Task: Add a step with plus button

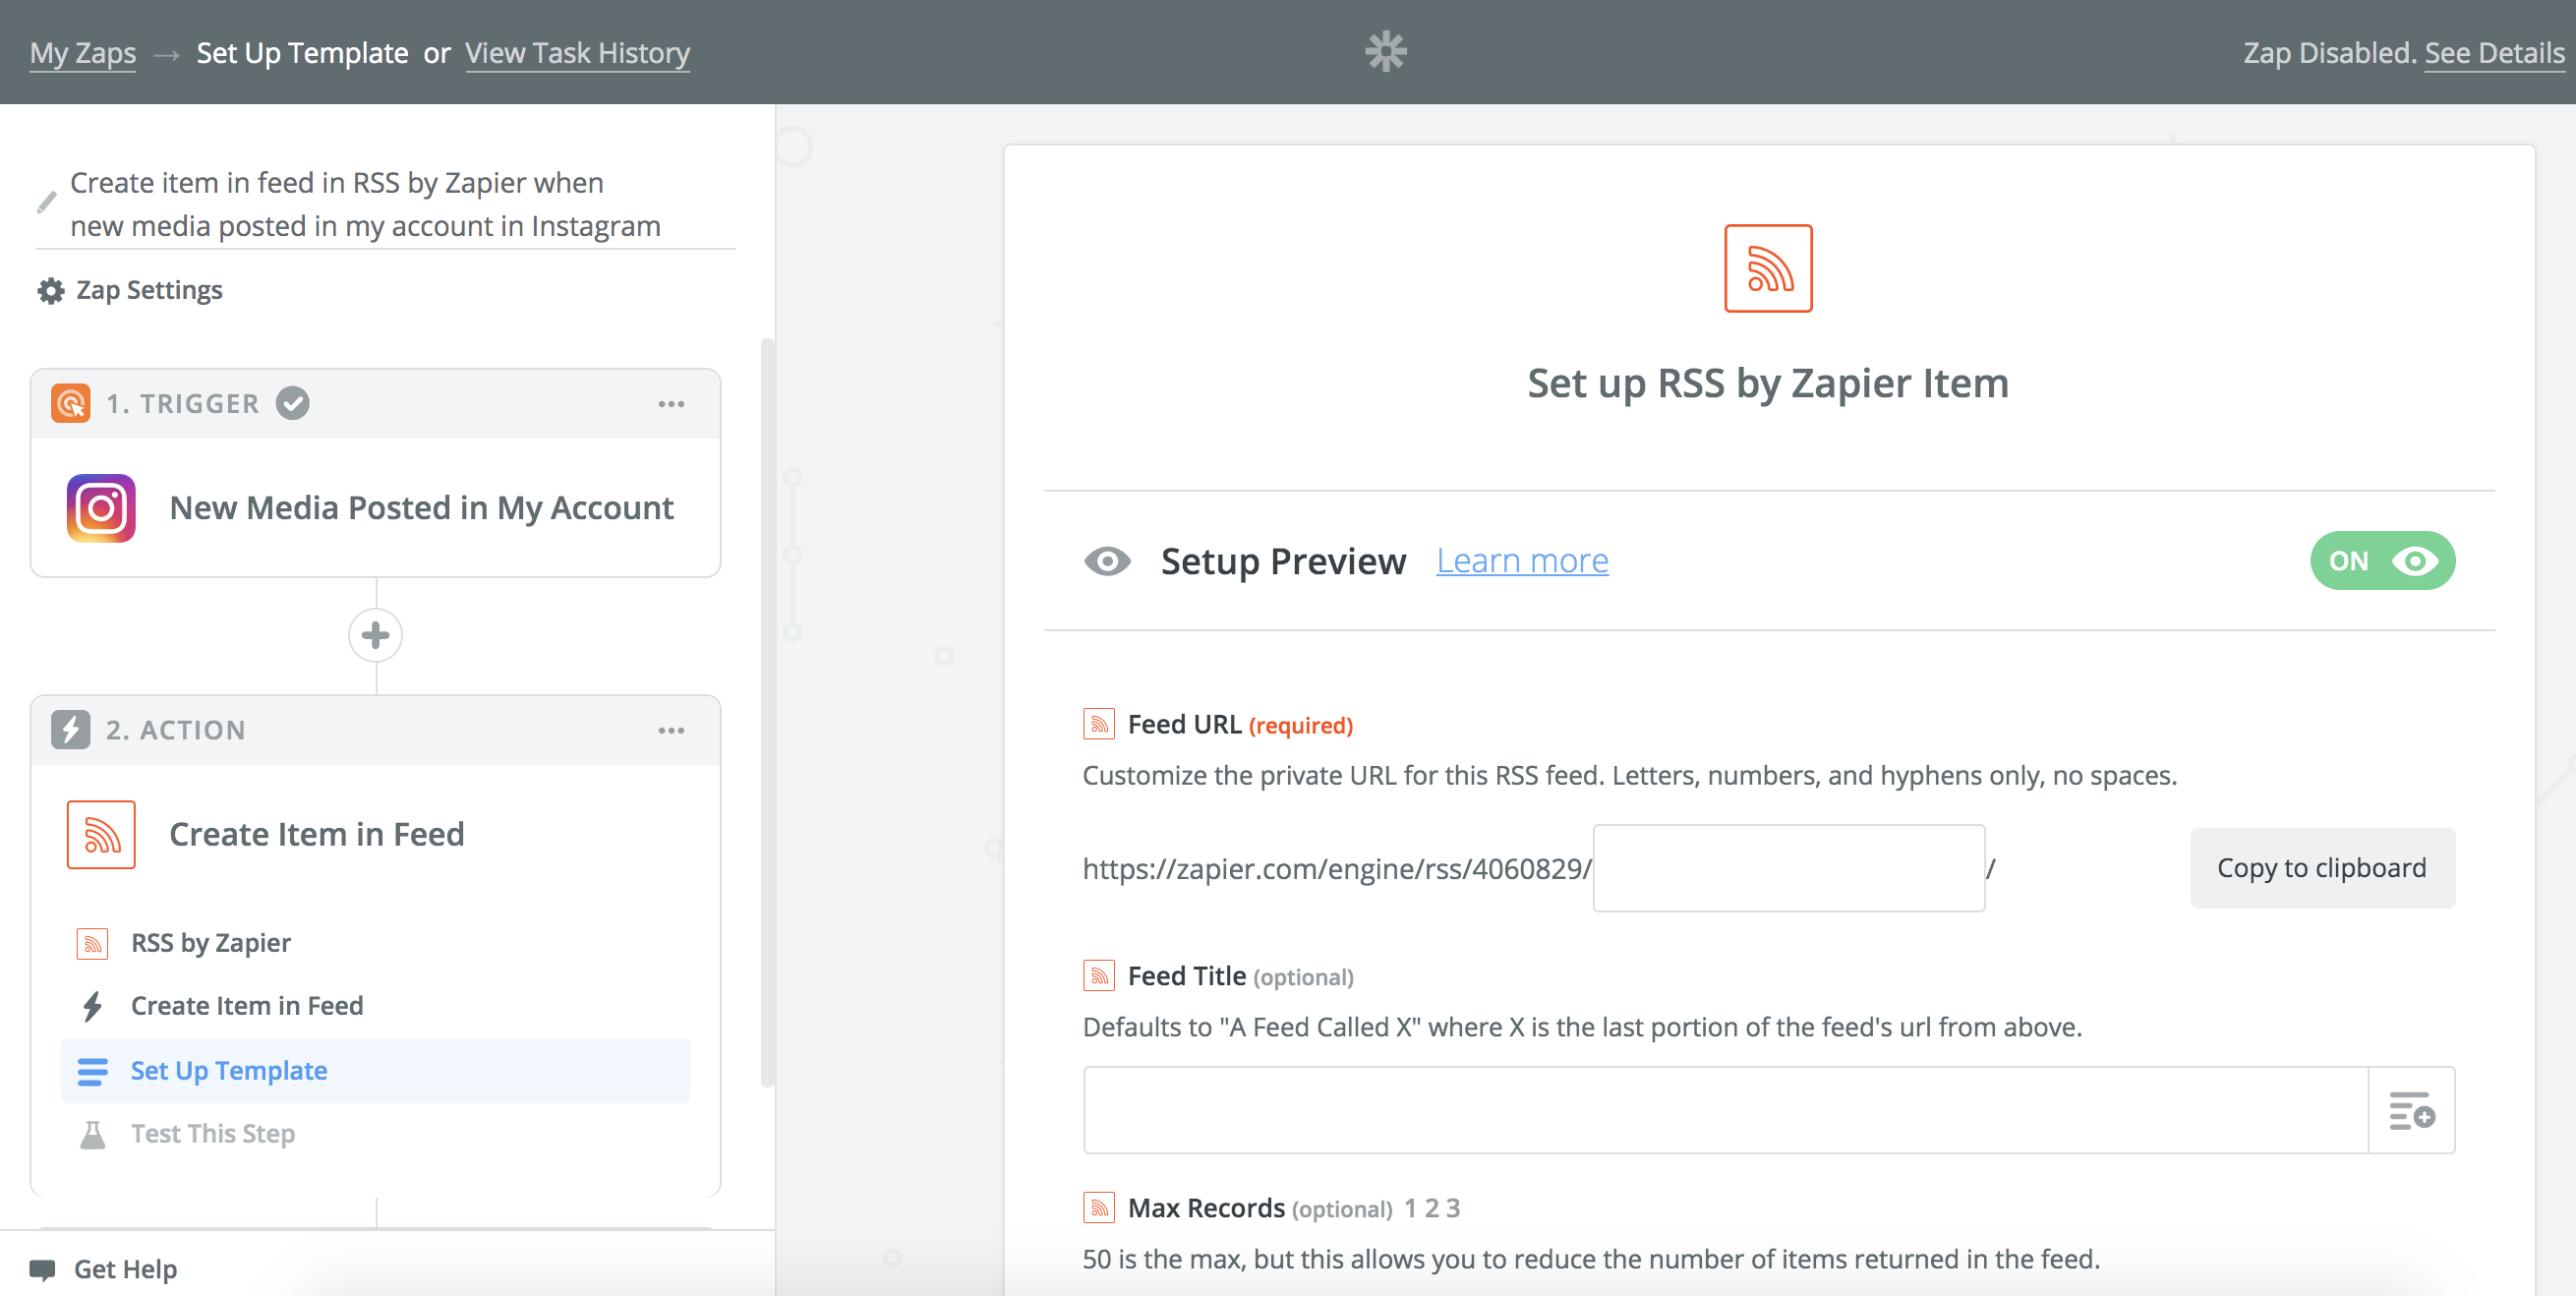Action: [375, 635]
